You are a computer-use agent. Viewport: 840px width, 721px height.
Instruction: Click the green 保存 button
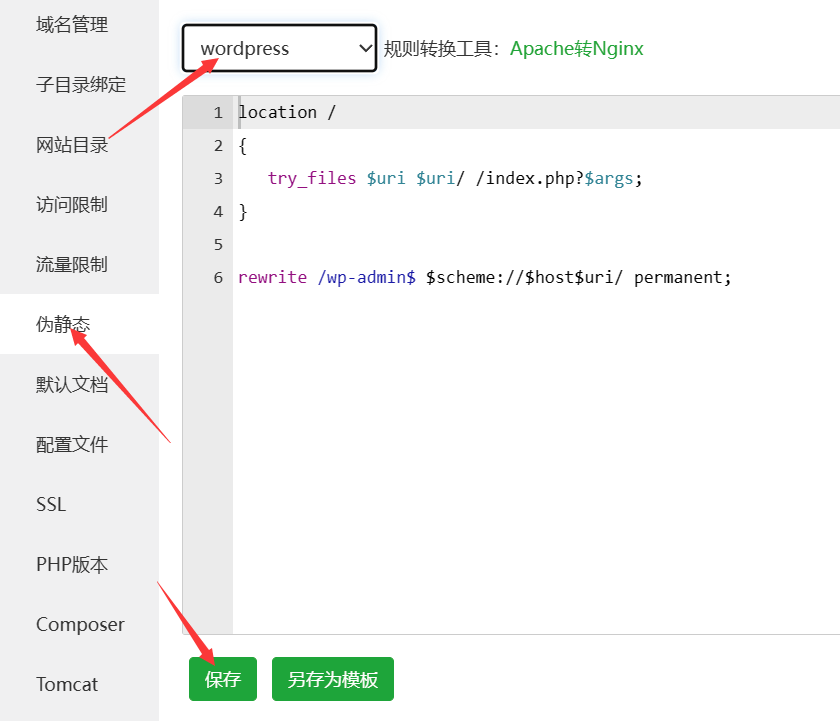click(222, 680)
